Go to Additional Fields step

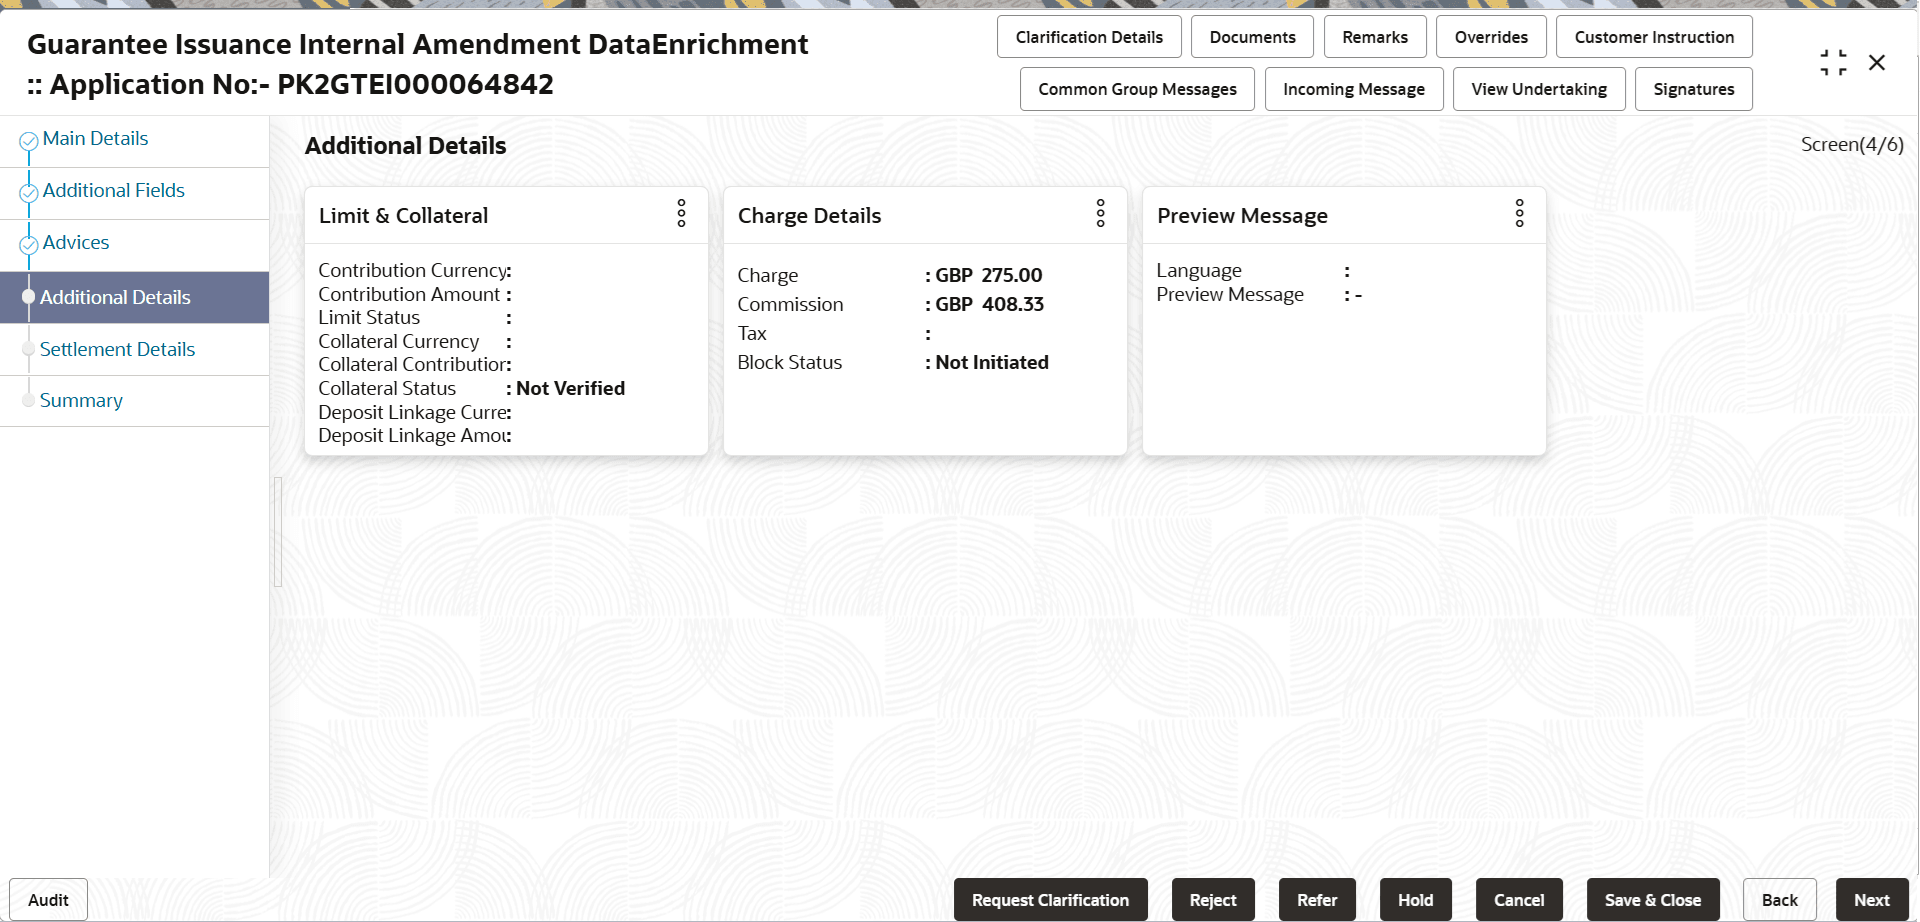click(114, 191)
